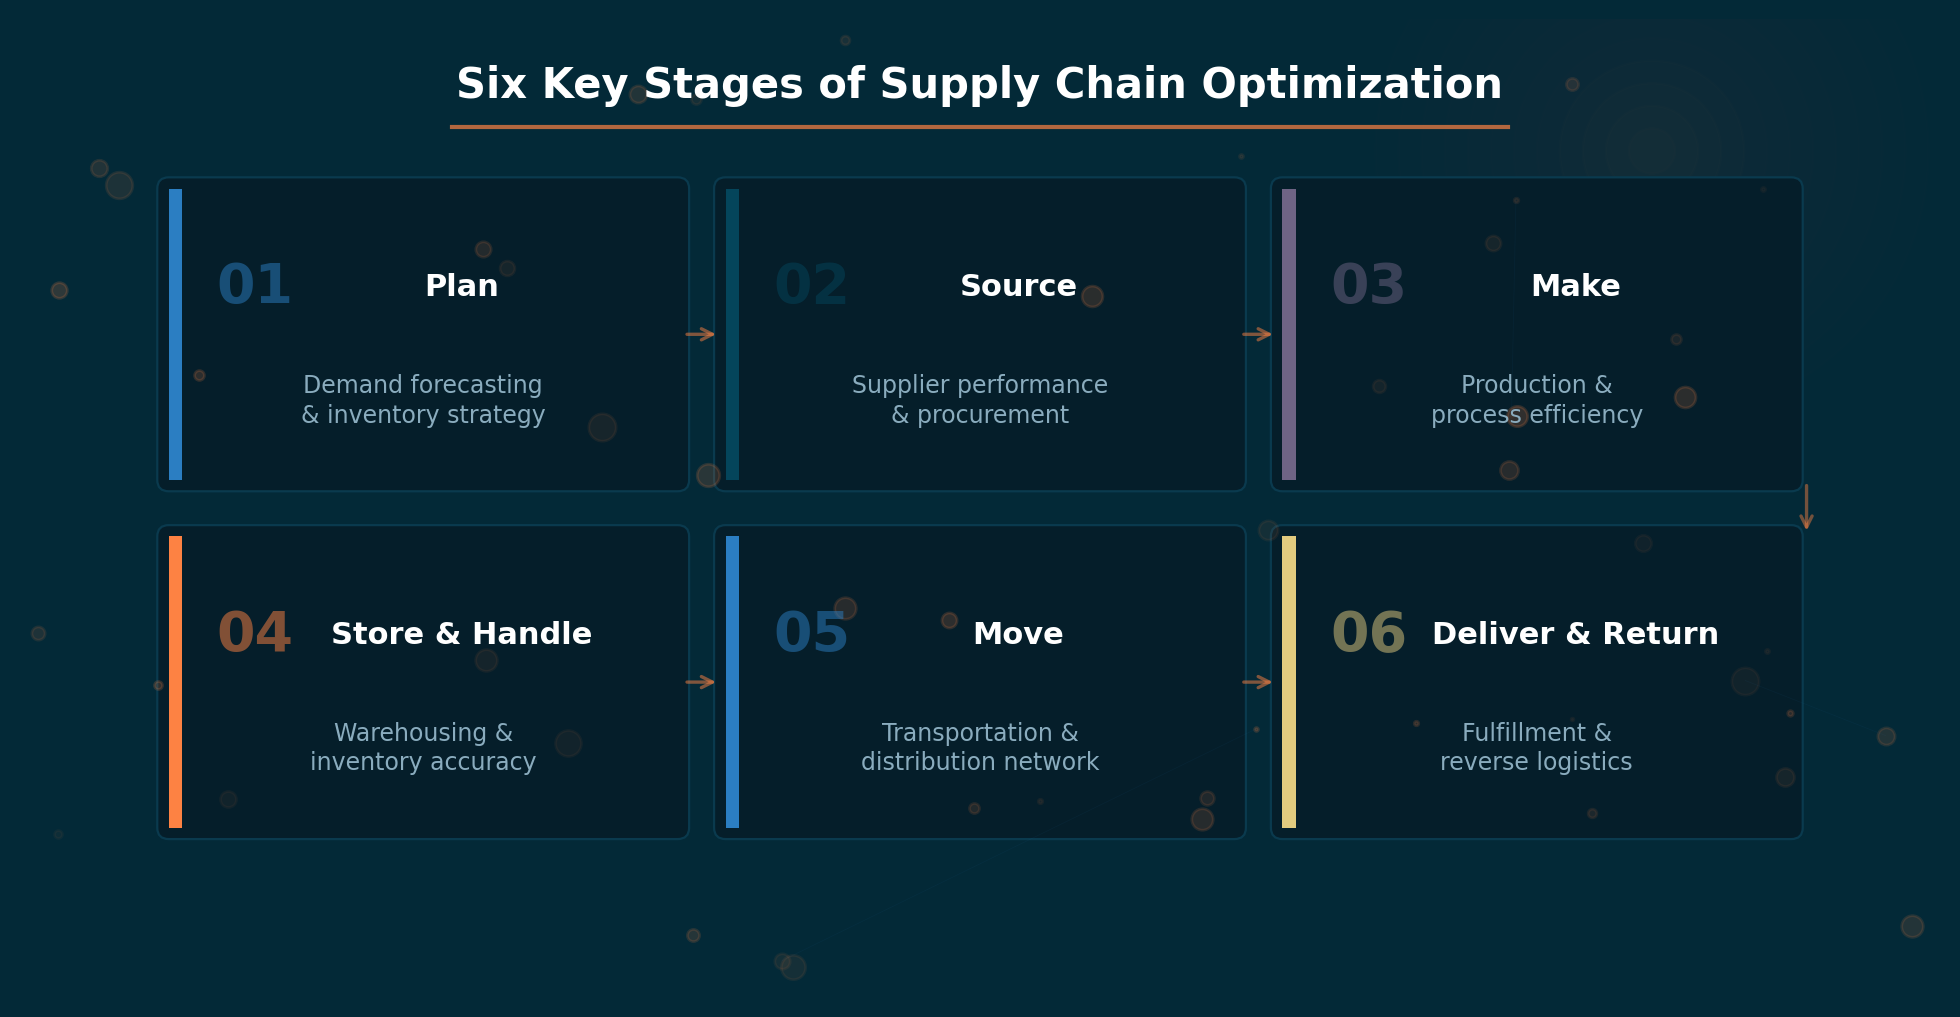Click the Plan card heading
The width and height of the screenshot is (1960, 1017).
pyautogui.click(x=461, y=286)
